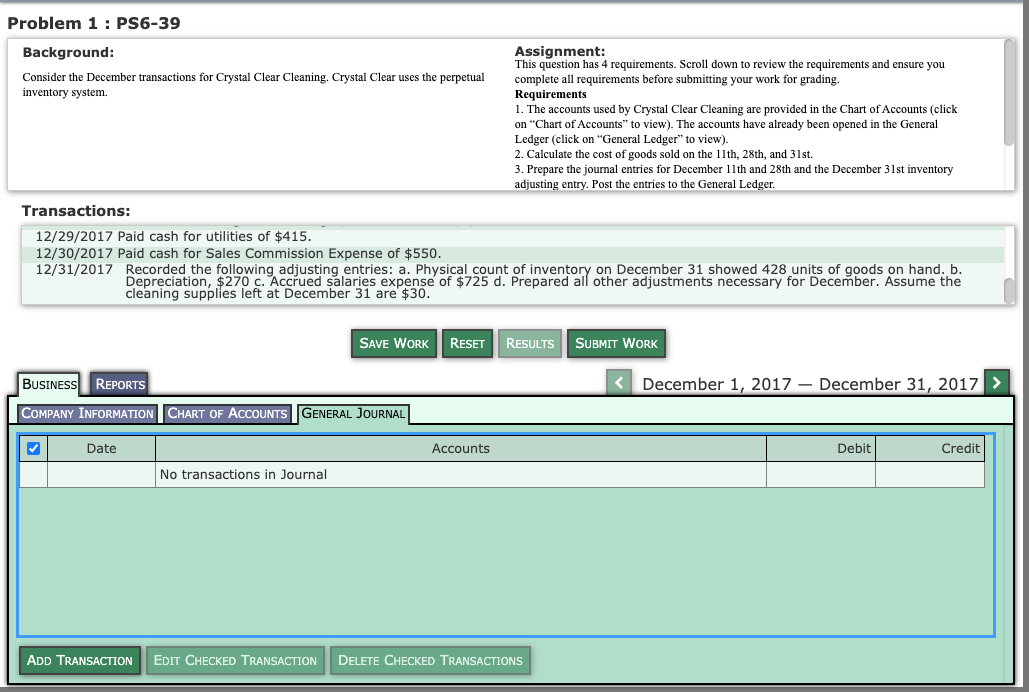Viewport: 1029px width, 692px height.
Task: Switch to Reports tab
Action: click(x=119, y=384)
